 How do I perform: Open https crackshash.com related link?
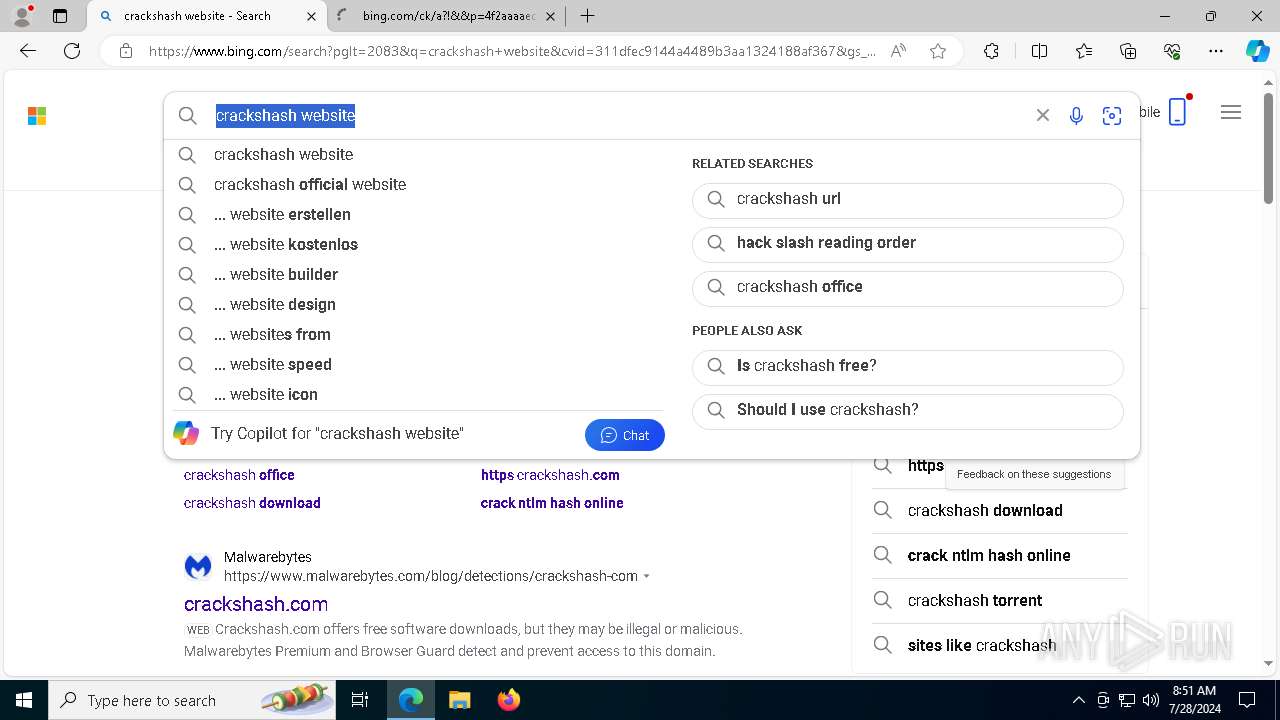tap(550, 475)
